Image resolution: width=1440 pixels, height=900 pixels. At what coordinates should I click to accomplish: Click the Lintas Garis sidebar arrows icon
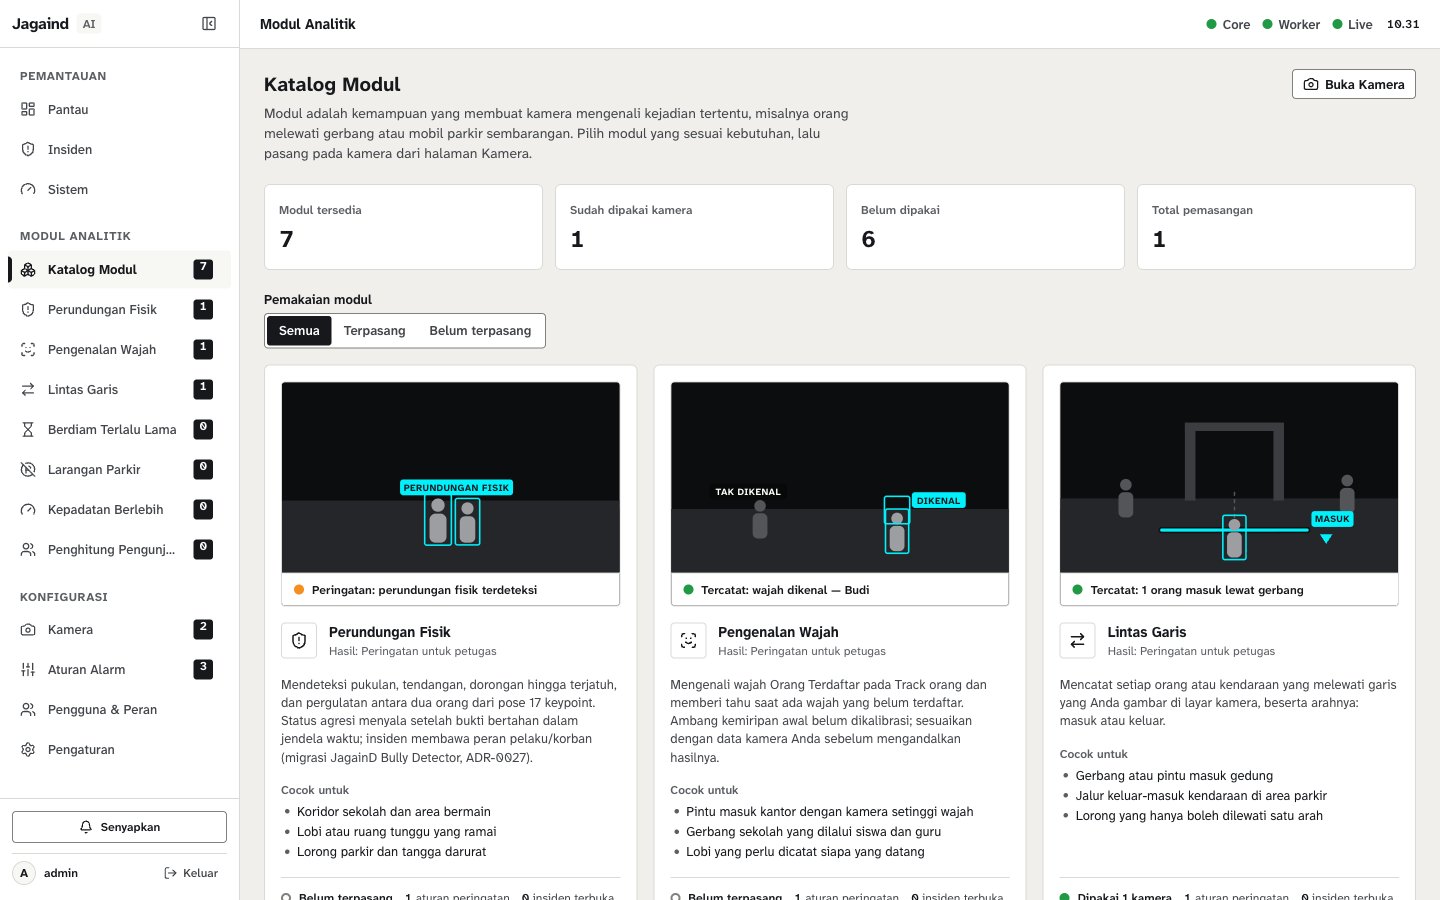click(x=28, y=390)
